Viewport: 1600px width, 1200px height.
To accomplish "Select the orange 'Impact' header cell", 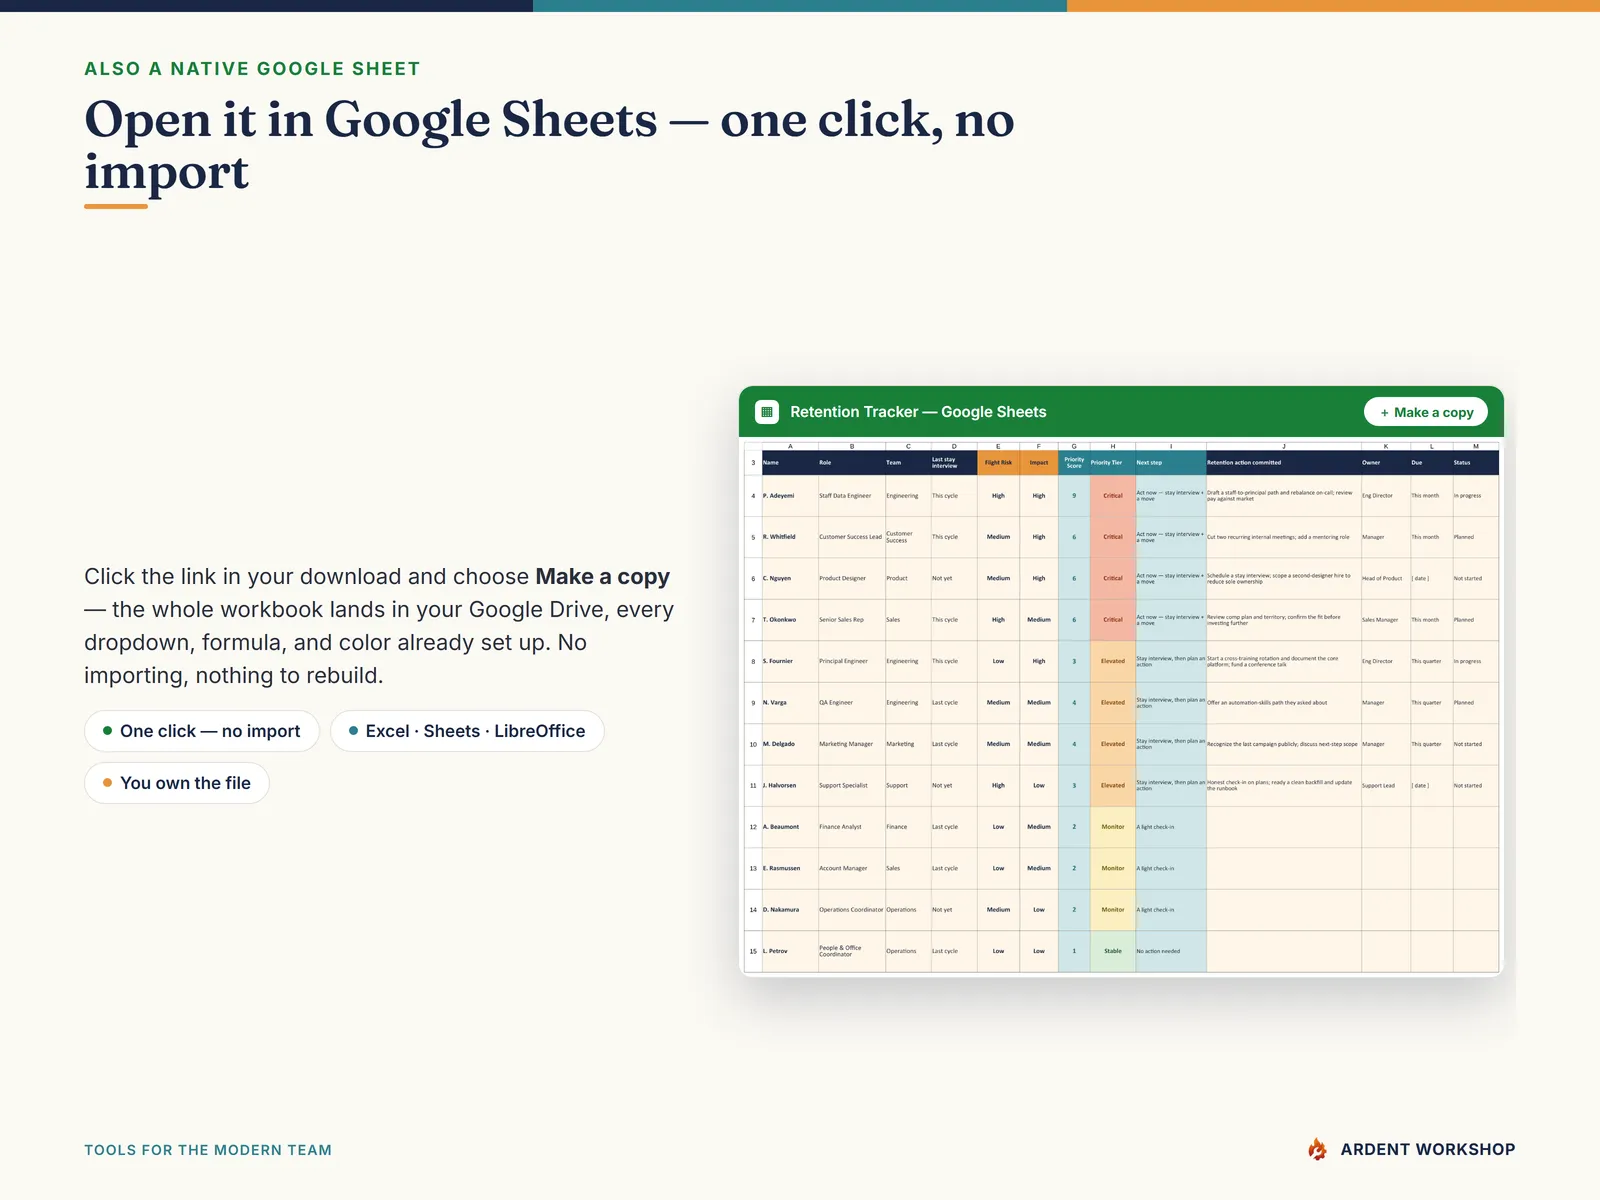I will 1039,462.
